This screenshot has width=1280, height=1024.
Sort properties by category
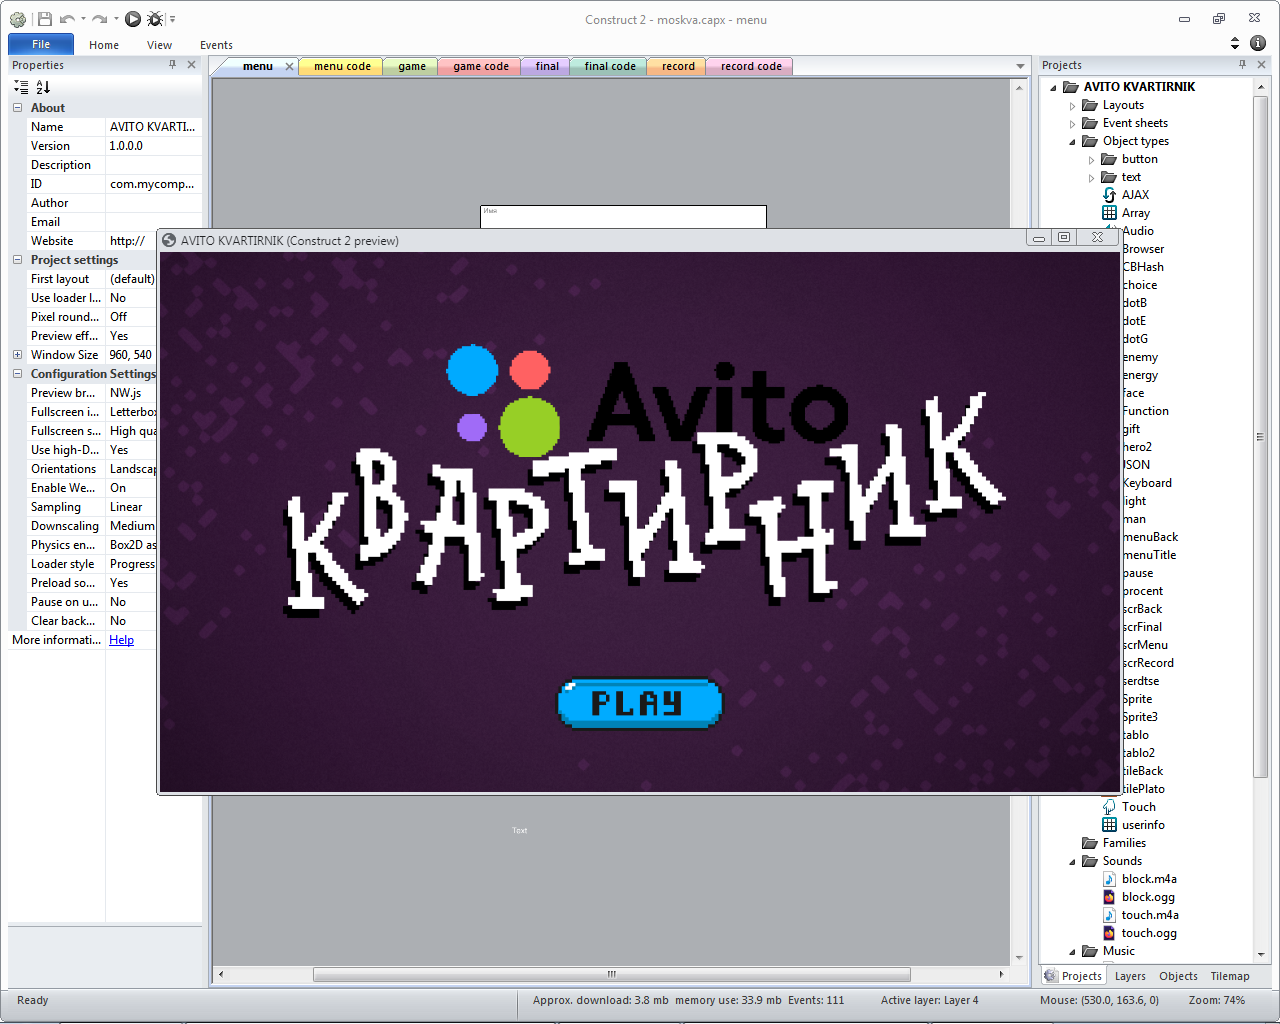coord(21,87)
